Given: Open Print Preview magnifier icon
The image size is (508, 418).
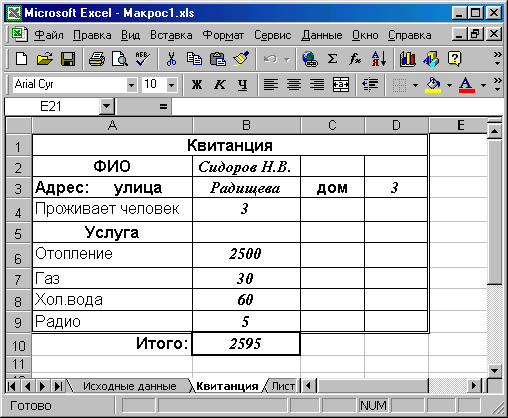Looking at the screenshot, I should (x=120, y=59).
